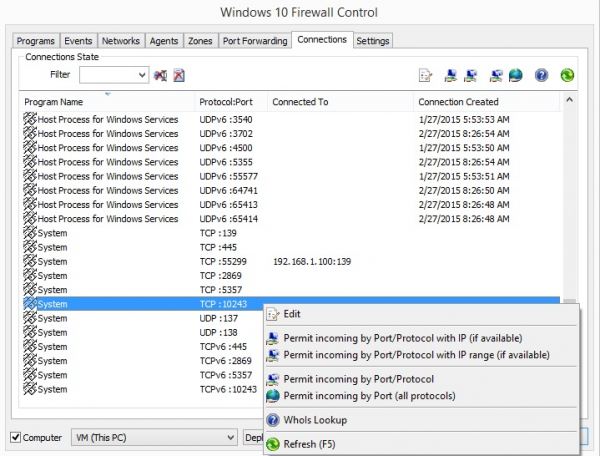The image size is (600, 456).
Task: Click icon of System UDP :137 row
Action: coord(30,318)
